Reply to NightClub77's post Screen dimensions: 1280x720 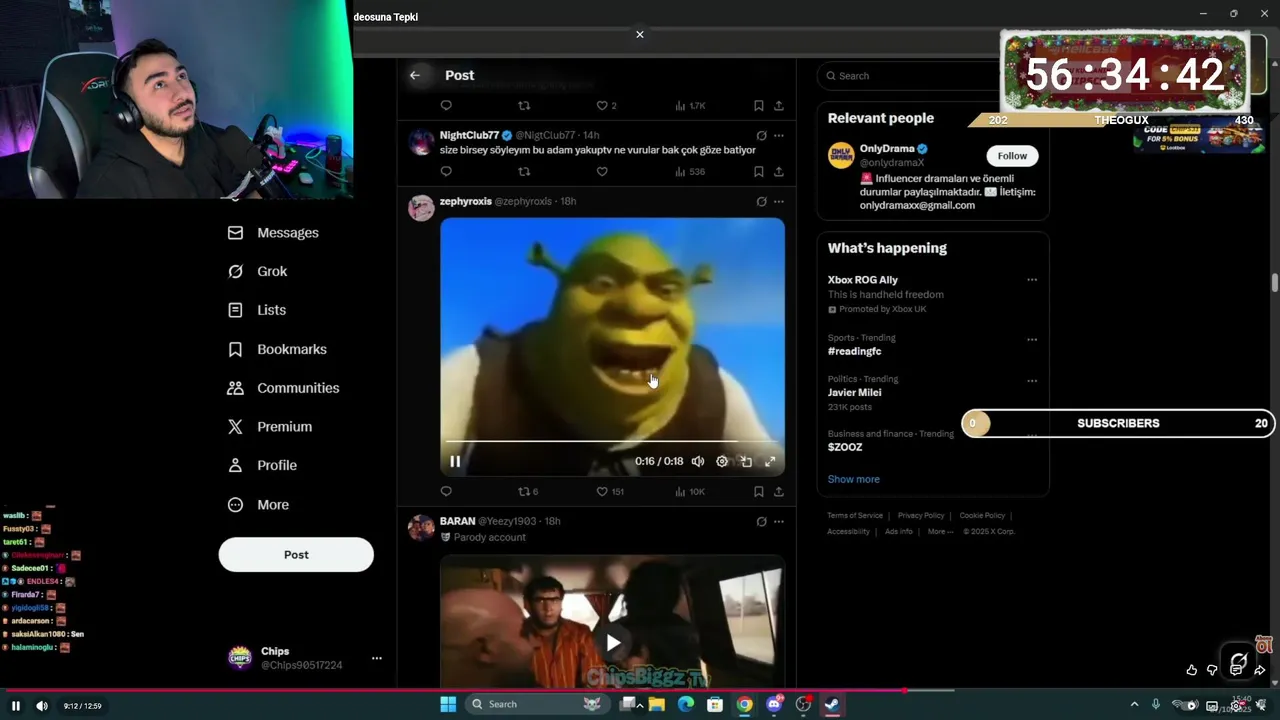(446, 172)
